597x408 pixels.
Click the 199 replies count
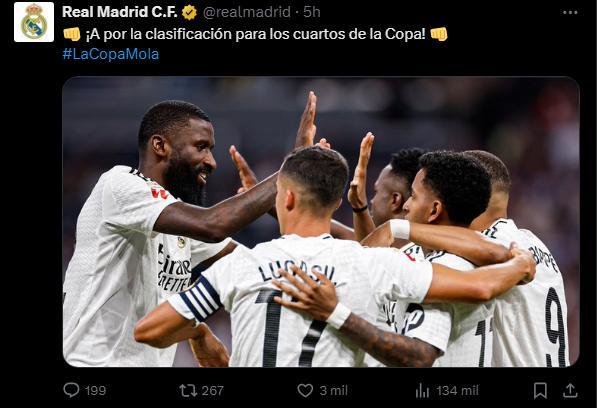pyautogui.click(x=96, y=391)
